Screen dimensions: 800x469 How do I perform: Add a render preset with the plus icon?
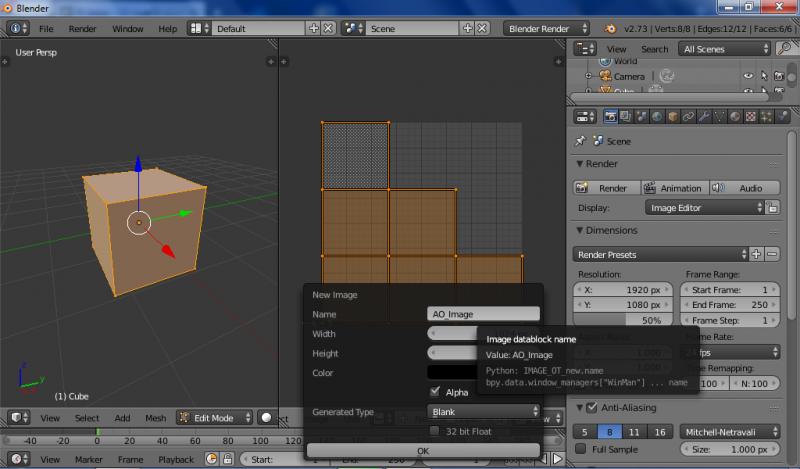tap(756, 254)
